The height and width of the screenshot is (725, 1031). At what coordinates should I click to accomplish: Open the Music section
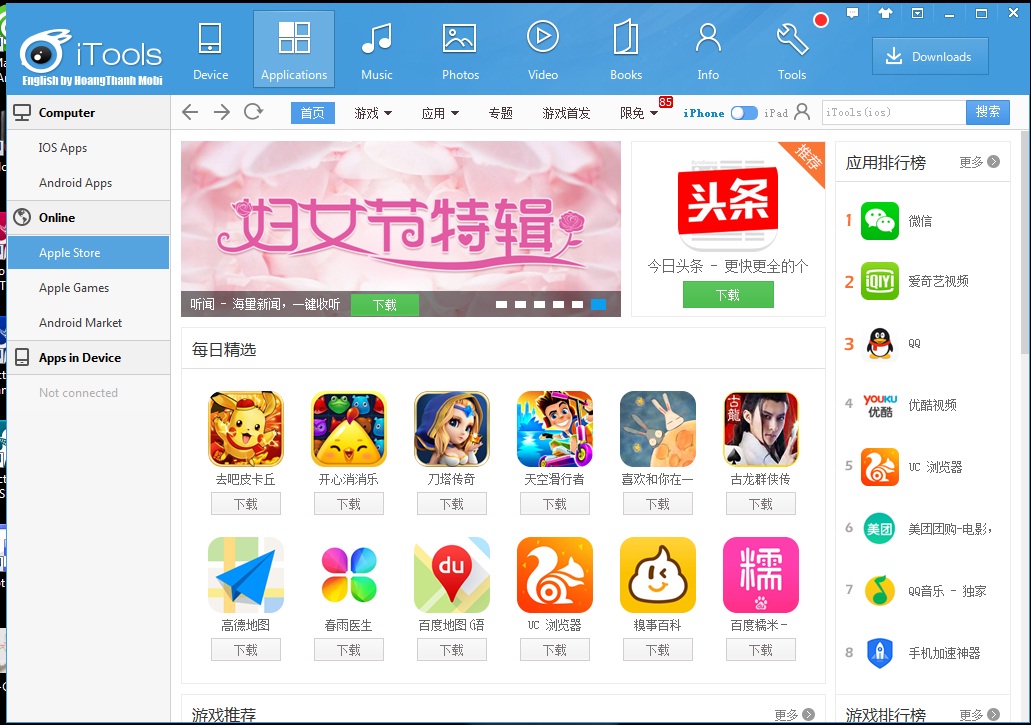[x=377, y=50]
